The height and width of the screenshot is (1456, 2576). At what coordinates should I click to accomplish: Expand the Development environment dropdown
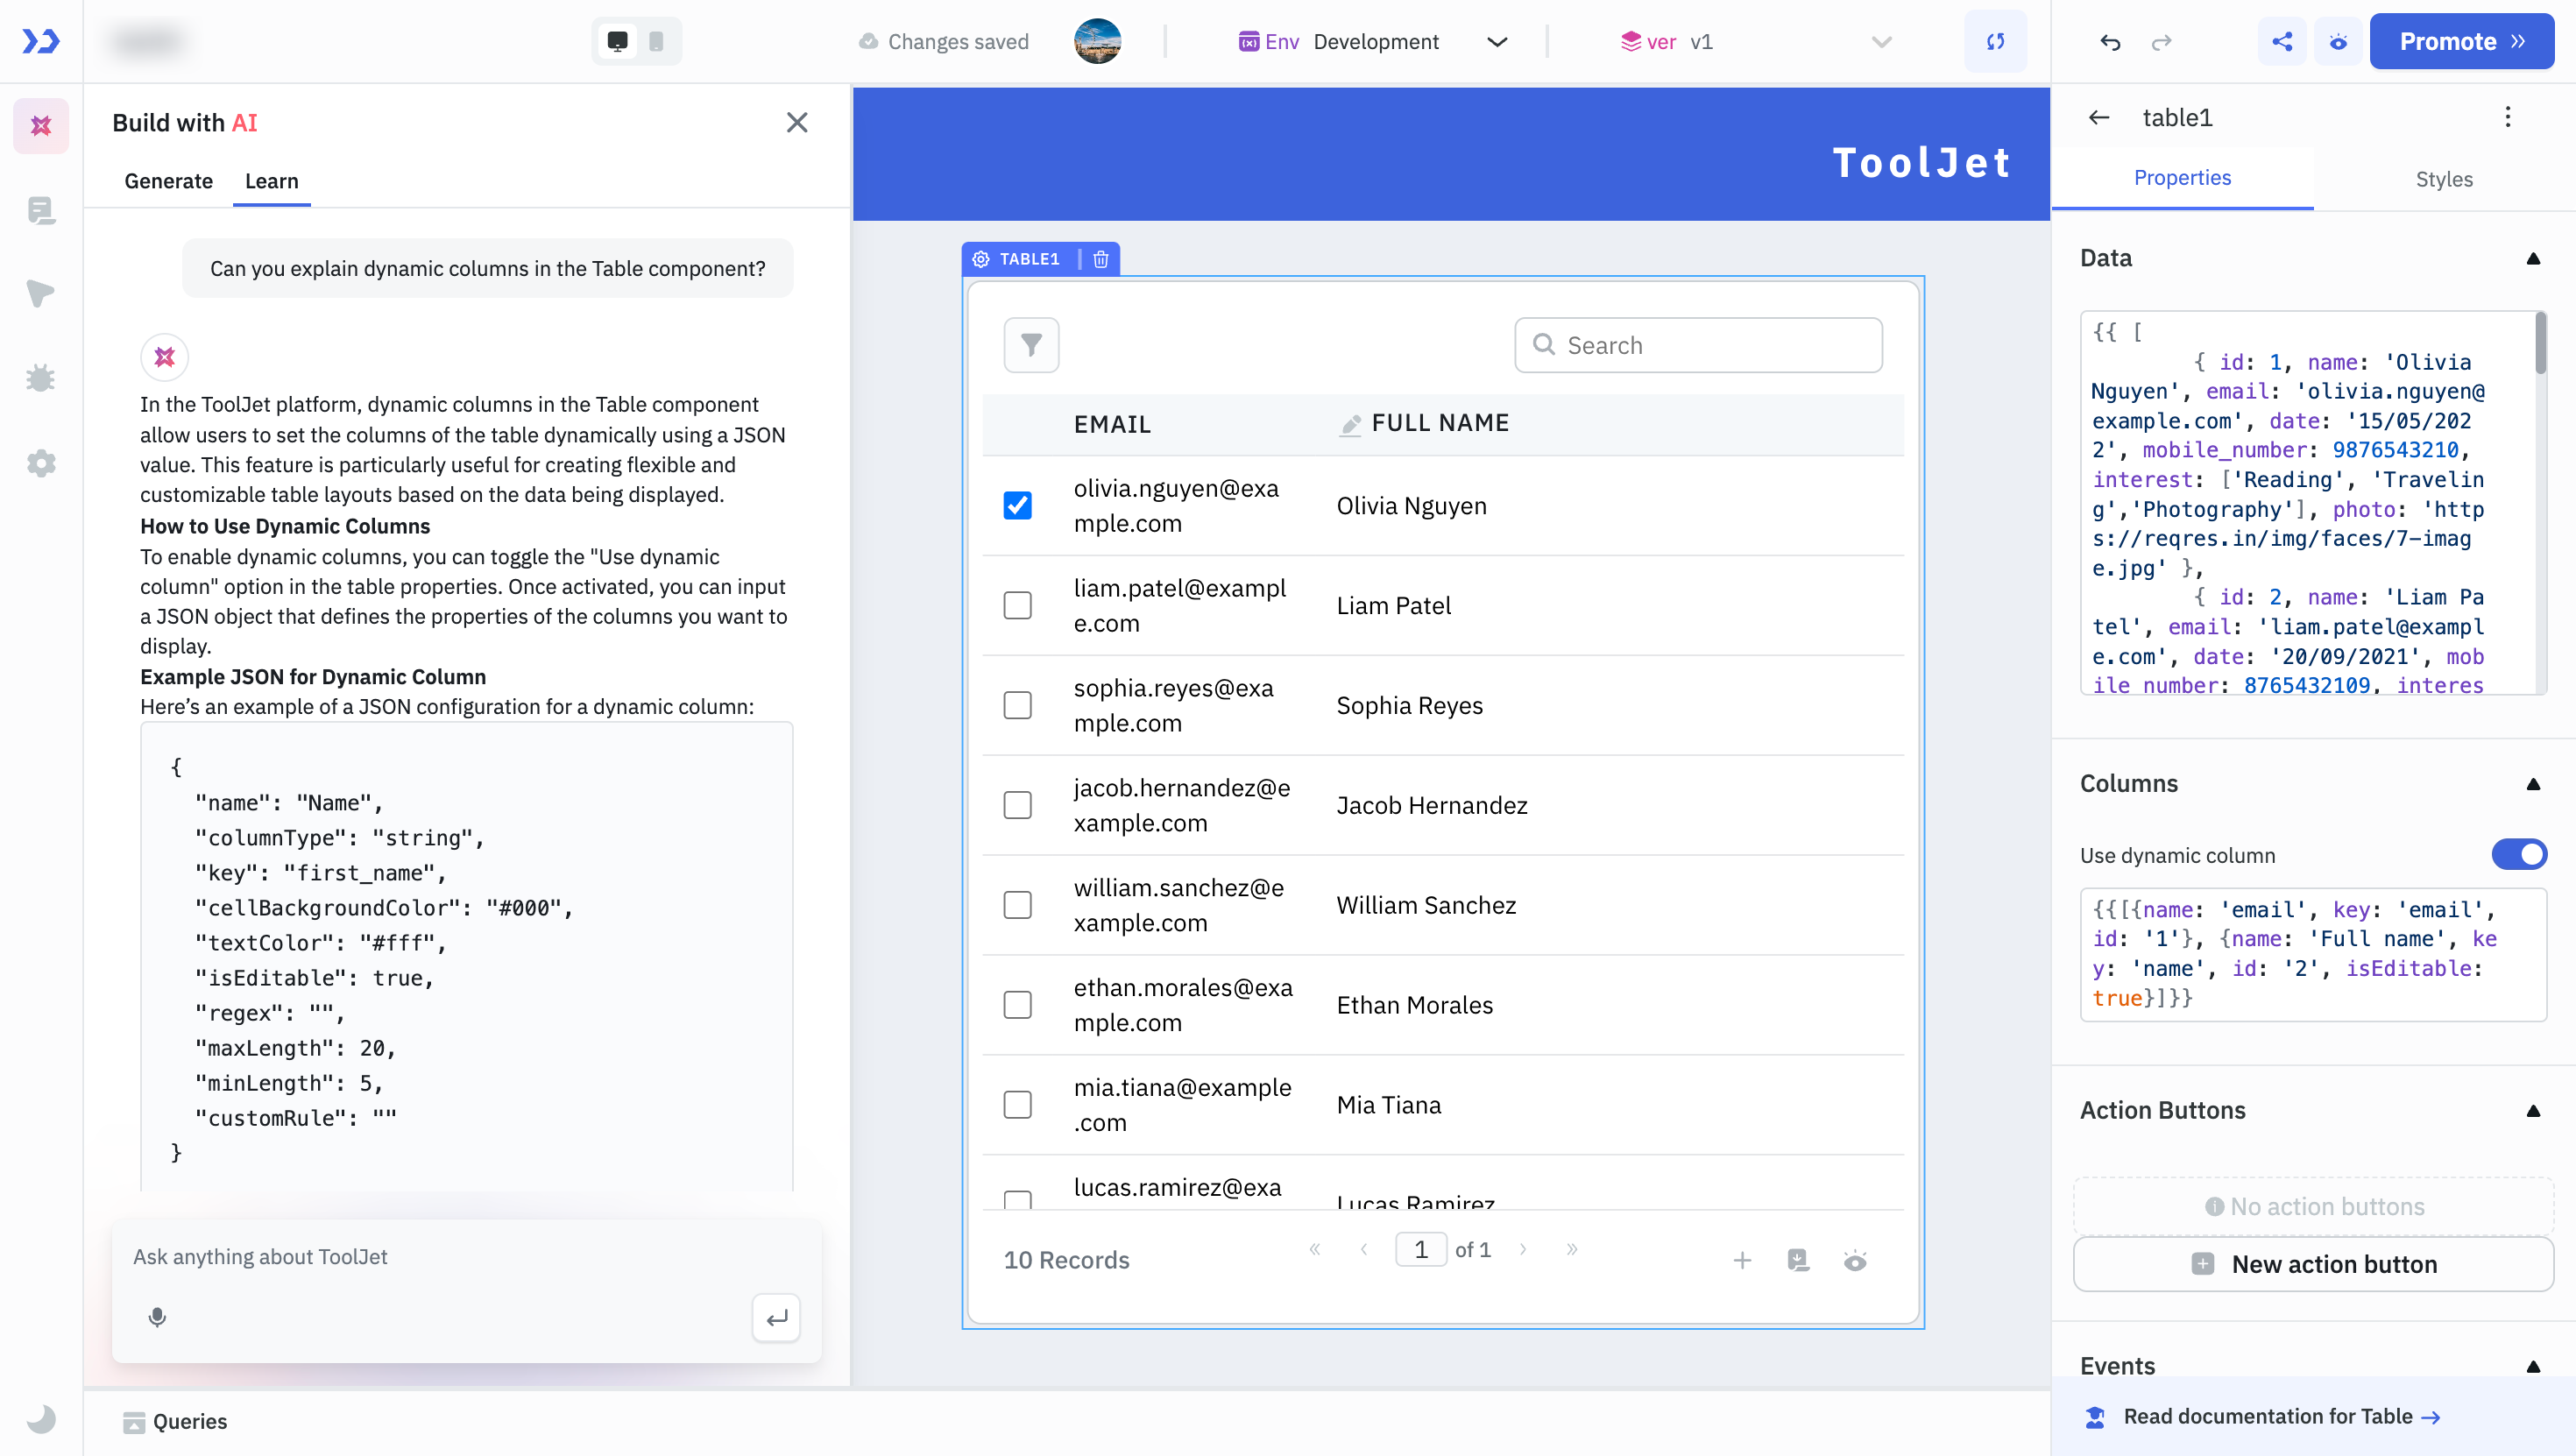(1500, 40)
